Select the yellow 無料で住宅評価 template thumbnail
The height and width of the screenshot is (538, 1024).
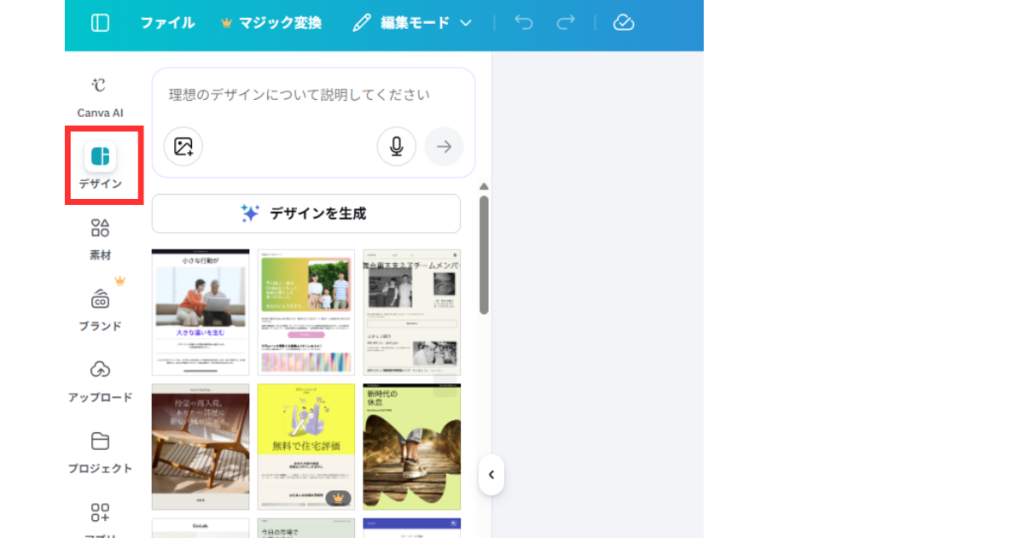306,446
